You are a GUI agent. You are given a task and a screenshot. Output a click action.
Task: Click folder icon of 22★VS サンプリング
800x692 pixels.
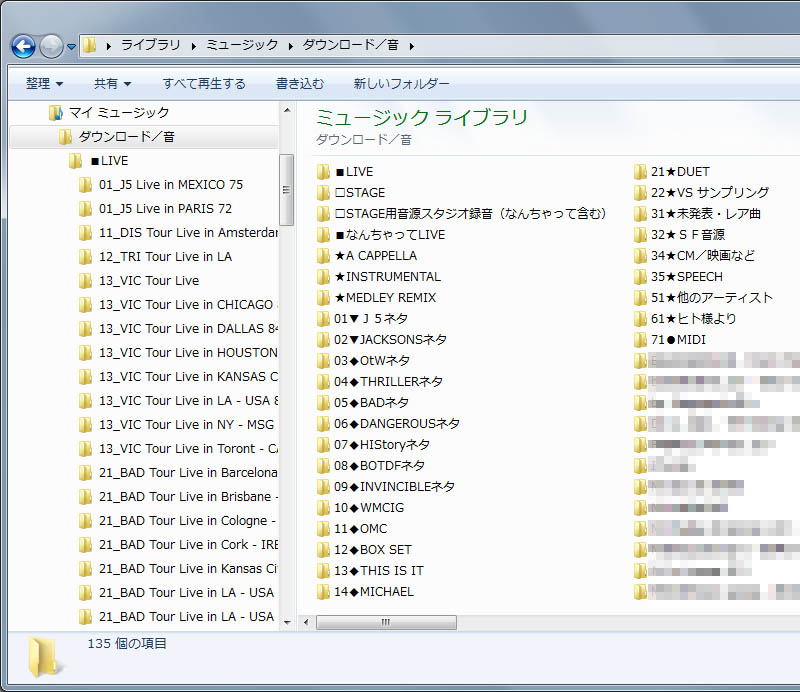pyautogui.click(x=641, y=193)
